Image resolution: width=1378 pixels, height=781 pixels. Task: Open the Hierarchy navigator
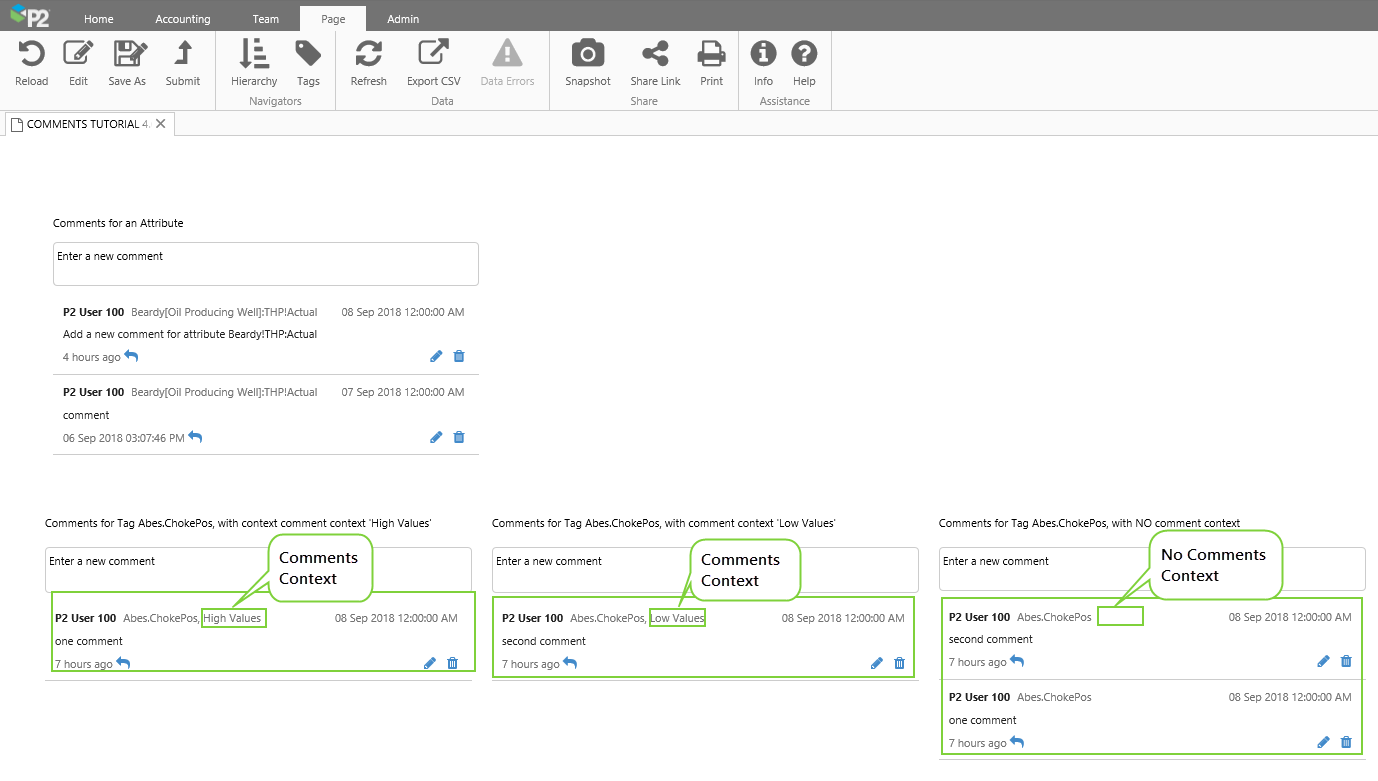(254, 55)
